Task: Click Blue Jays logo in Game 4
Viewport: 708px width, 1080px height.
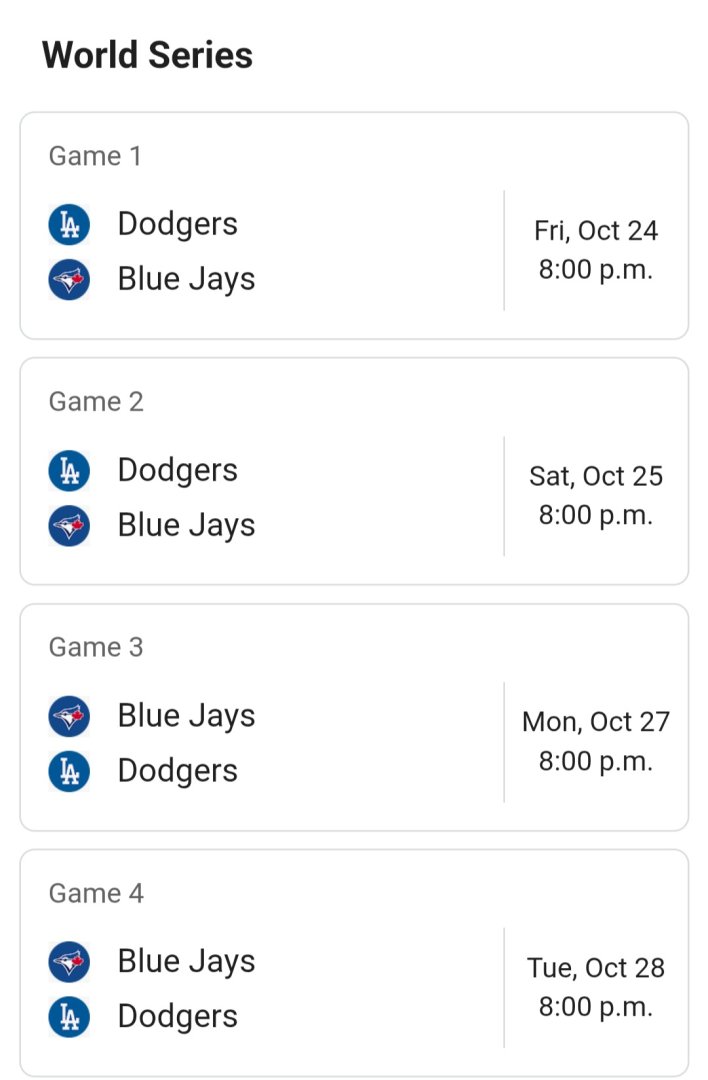Action: pos(69,962)
